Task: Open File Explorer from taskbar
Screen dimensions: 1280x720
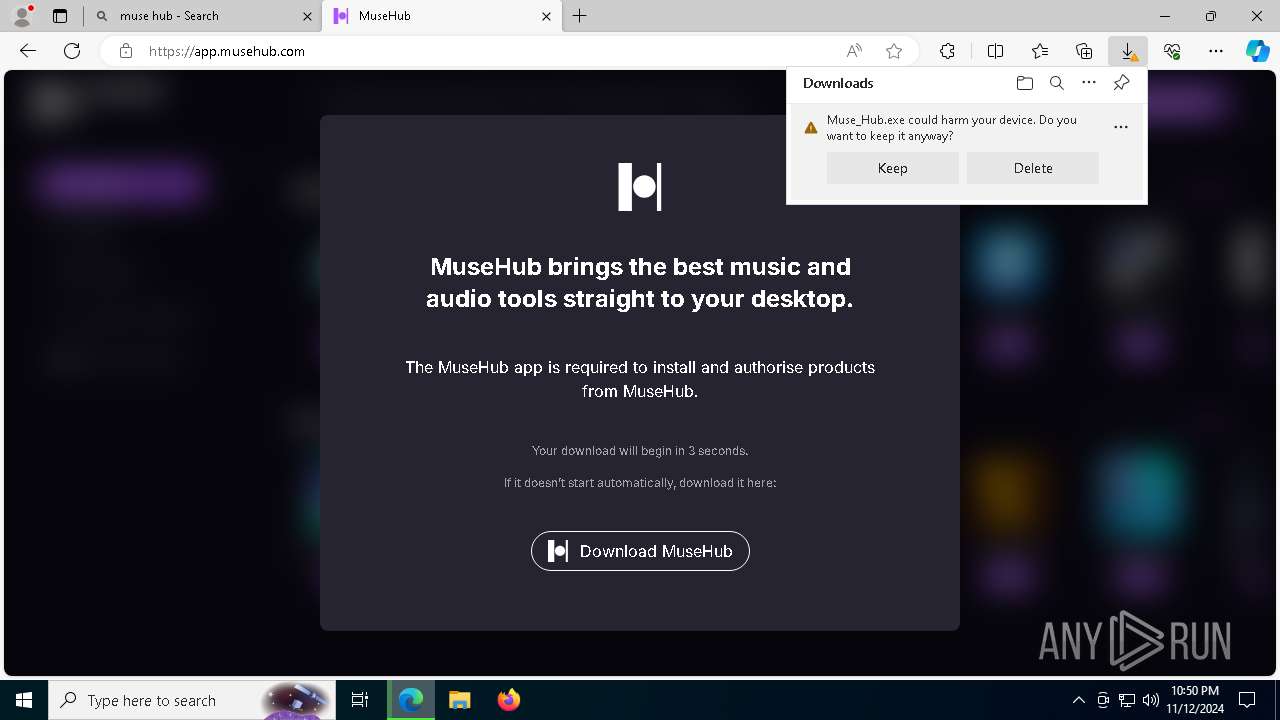Action: [459, 700]
